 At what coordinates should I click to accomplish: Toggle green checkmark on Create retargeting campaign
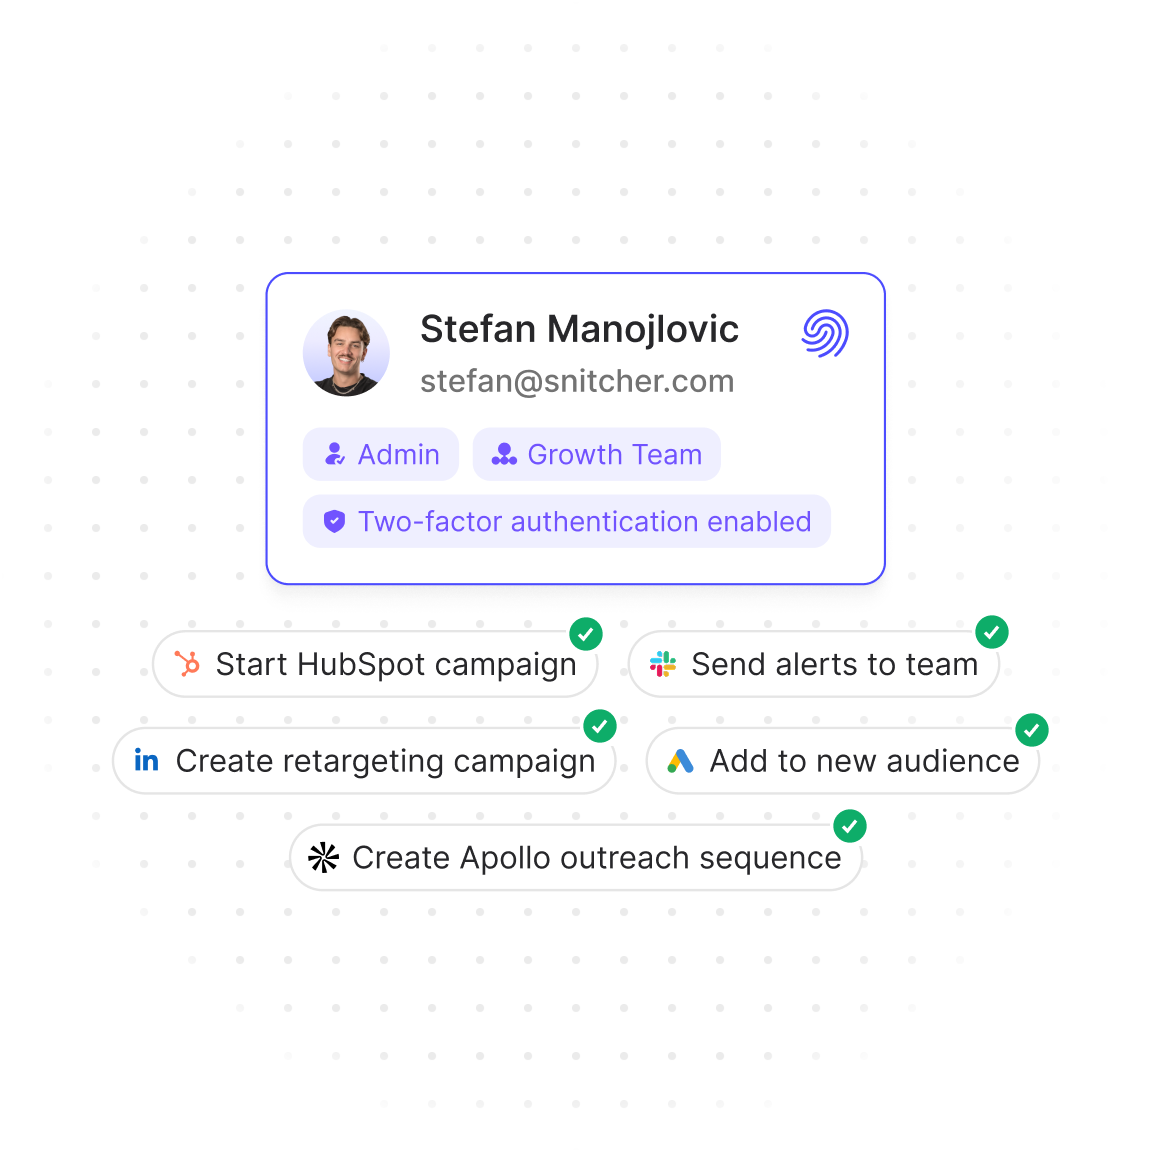(x=600, y=726)
